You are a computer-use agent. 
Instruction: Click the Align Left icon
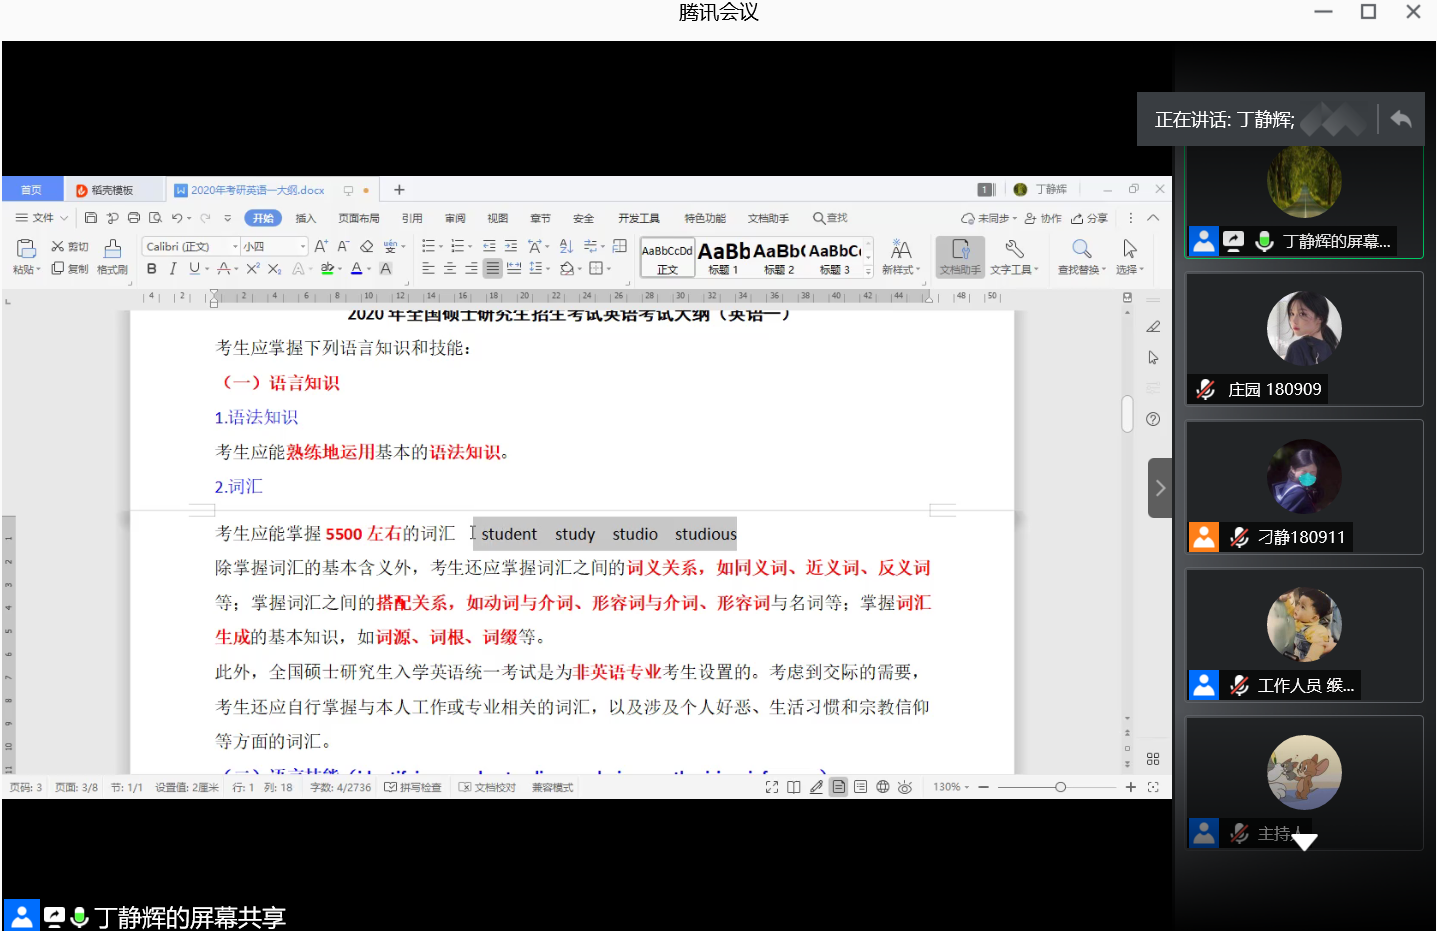[428, 268]
